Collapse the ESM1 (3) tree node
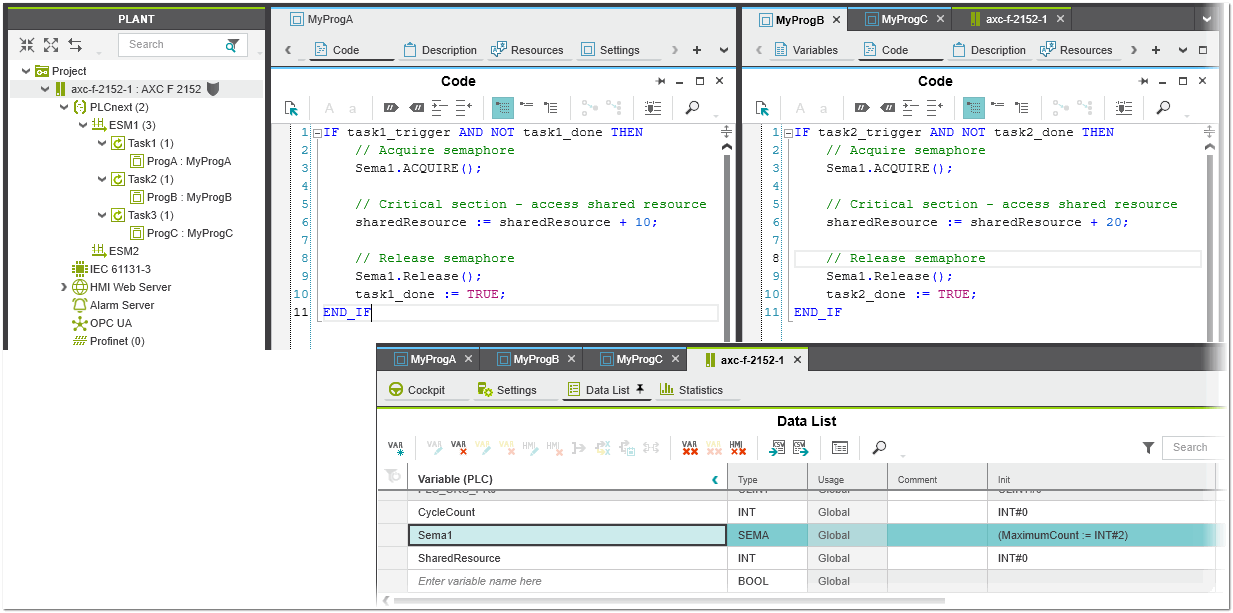Image resolution: width=1233 pixels, height=613 pixels. [x=84, y=125]
